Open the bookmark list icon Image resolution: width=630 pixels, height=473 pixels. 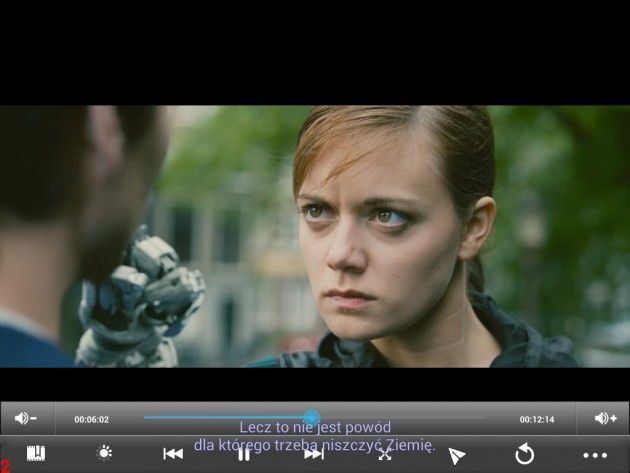click(36, 454)
